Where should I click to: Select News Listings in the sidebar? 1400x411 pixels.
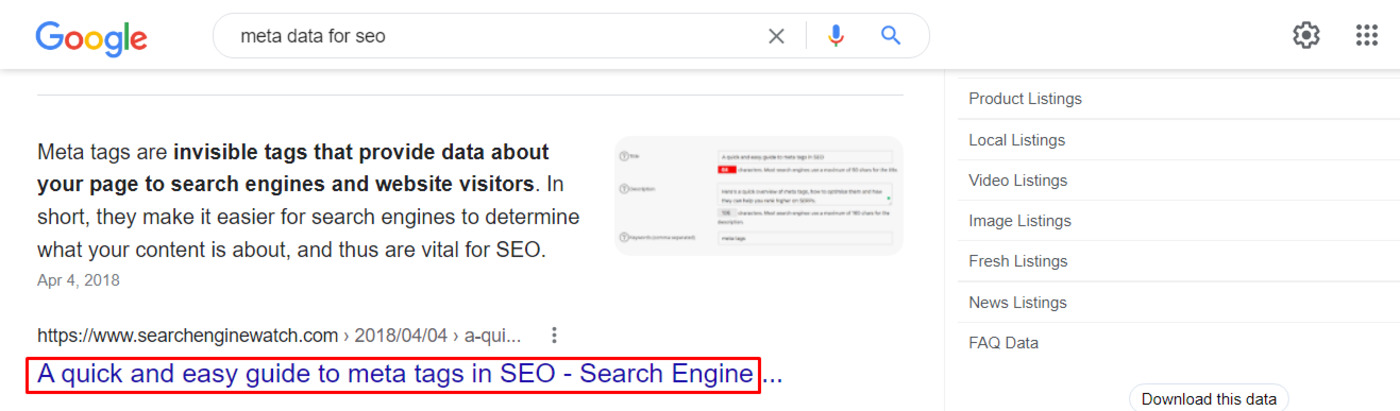pyautogui.click(x=1017, y=302)
